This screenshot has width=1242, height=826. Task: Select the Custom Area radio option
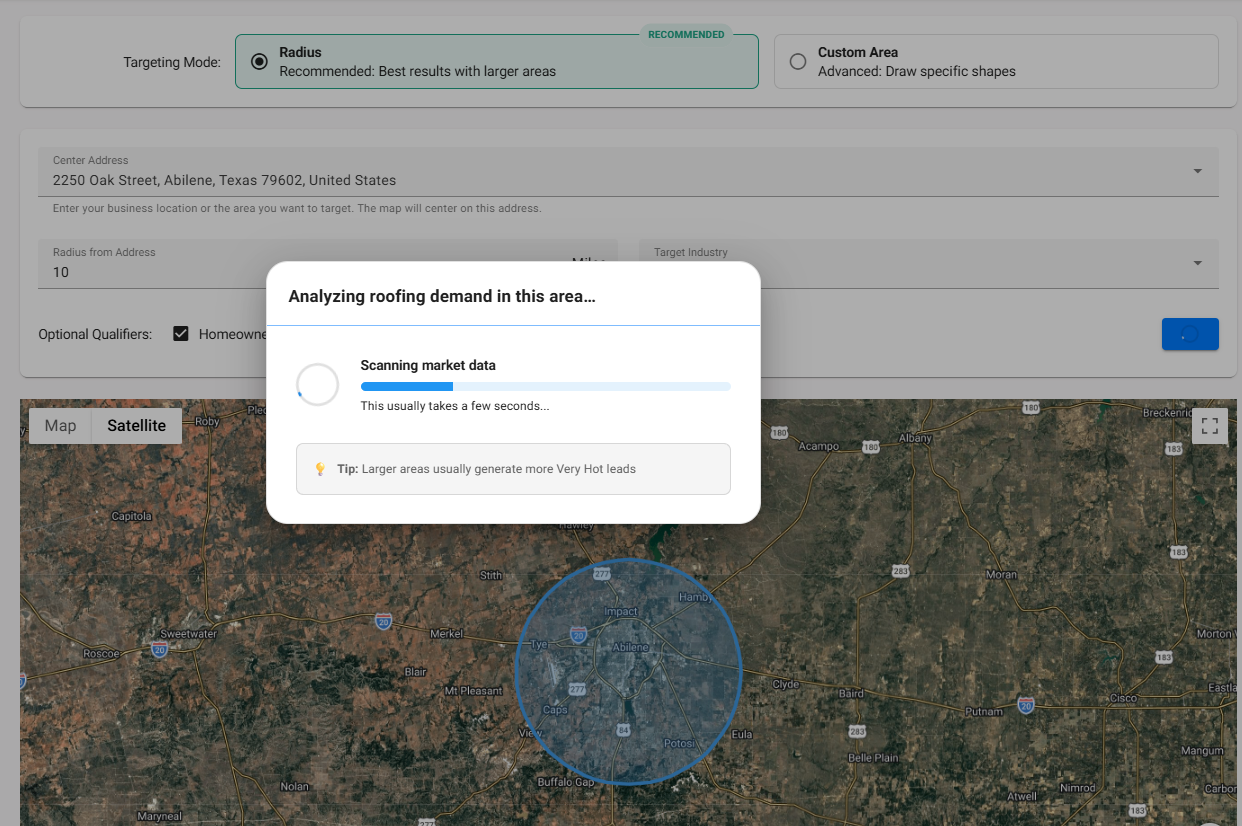click(x=798, y=62)
